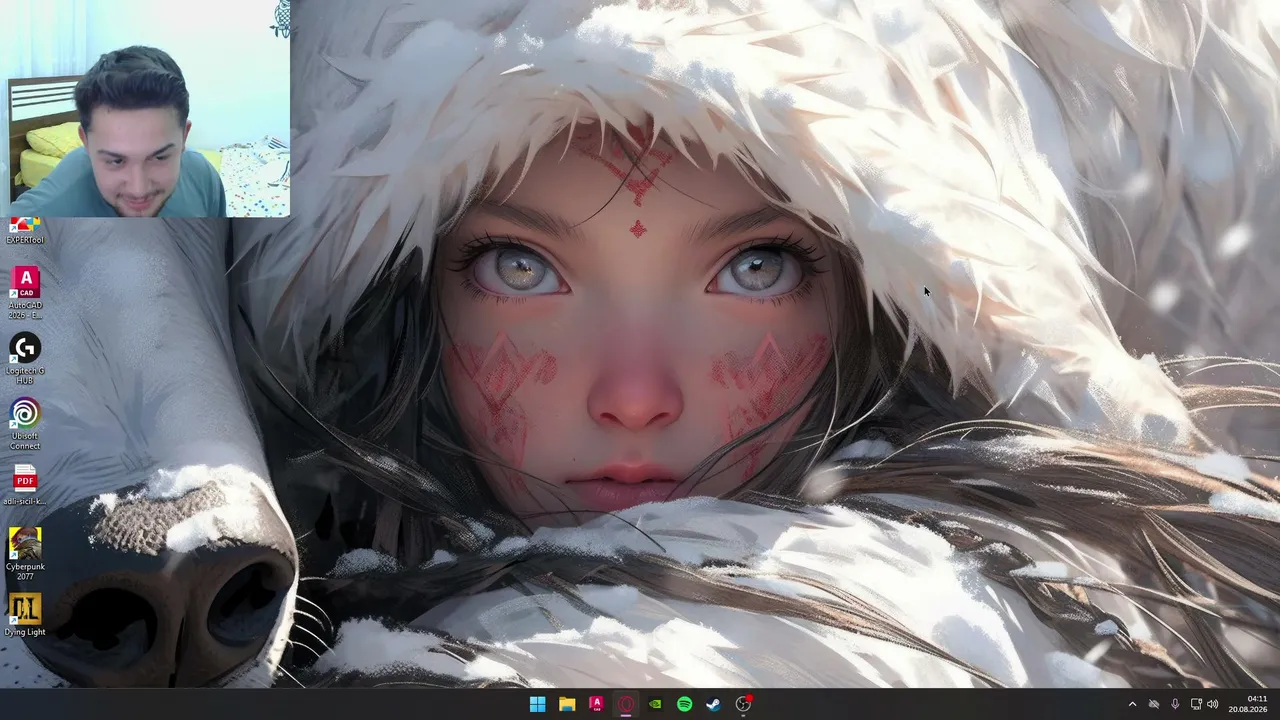The height and width of the screenshot is (720, 1280).
Task: Select the Cyberpunk 2077 desktop shortcut
Action: [x=25, y=554]
